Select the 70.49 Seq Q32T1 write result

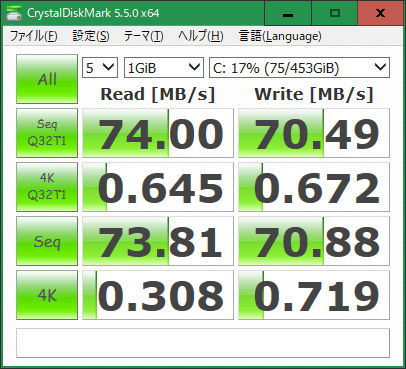[x=314, y=133]
